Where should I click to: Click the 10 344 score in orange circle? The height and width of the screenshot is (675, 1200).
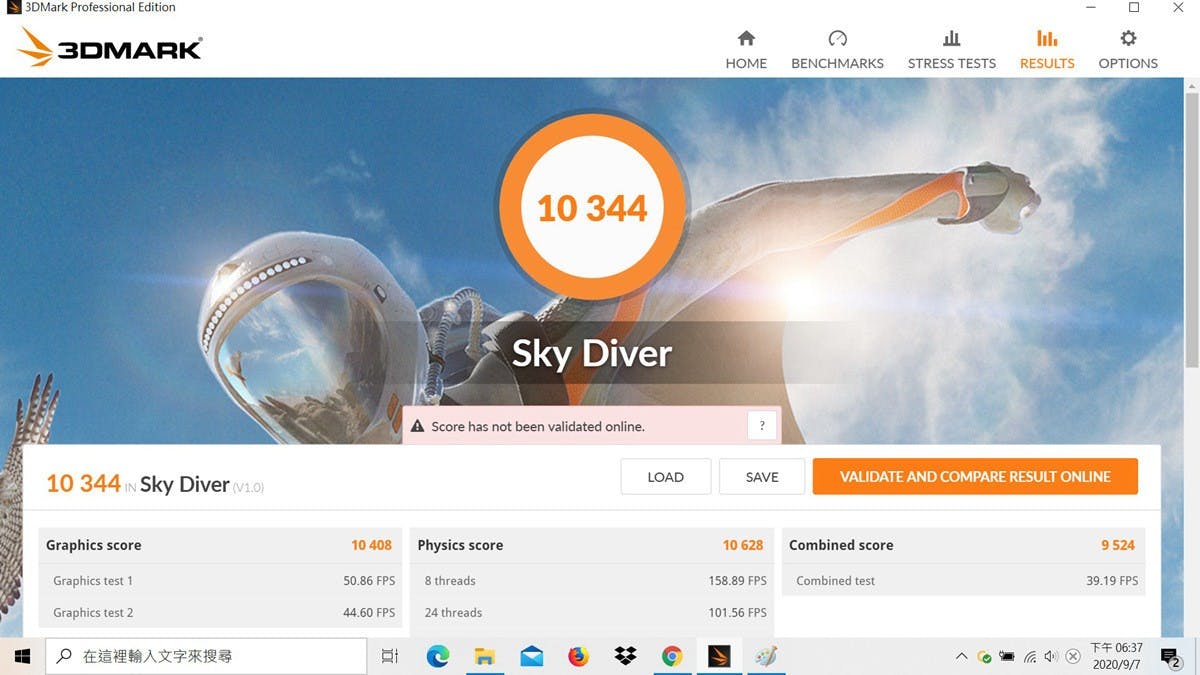coord(592,208)
